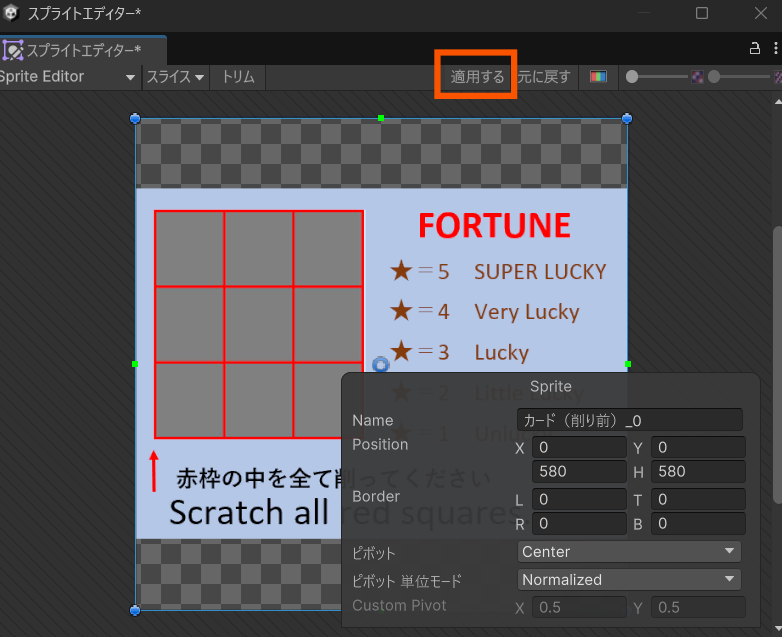The height and width of the screenshot is (637, 782).
Task: Click the Custom Pivot X field
Action: click(x=579, y=607)
